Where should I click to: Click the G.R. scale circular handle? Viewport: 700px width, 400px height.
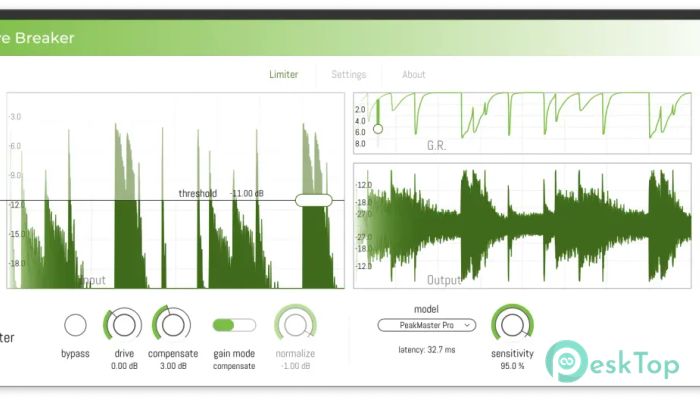pyautogui.click(x=377, y=129)
